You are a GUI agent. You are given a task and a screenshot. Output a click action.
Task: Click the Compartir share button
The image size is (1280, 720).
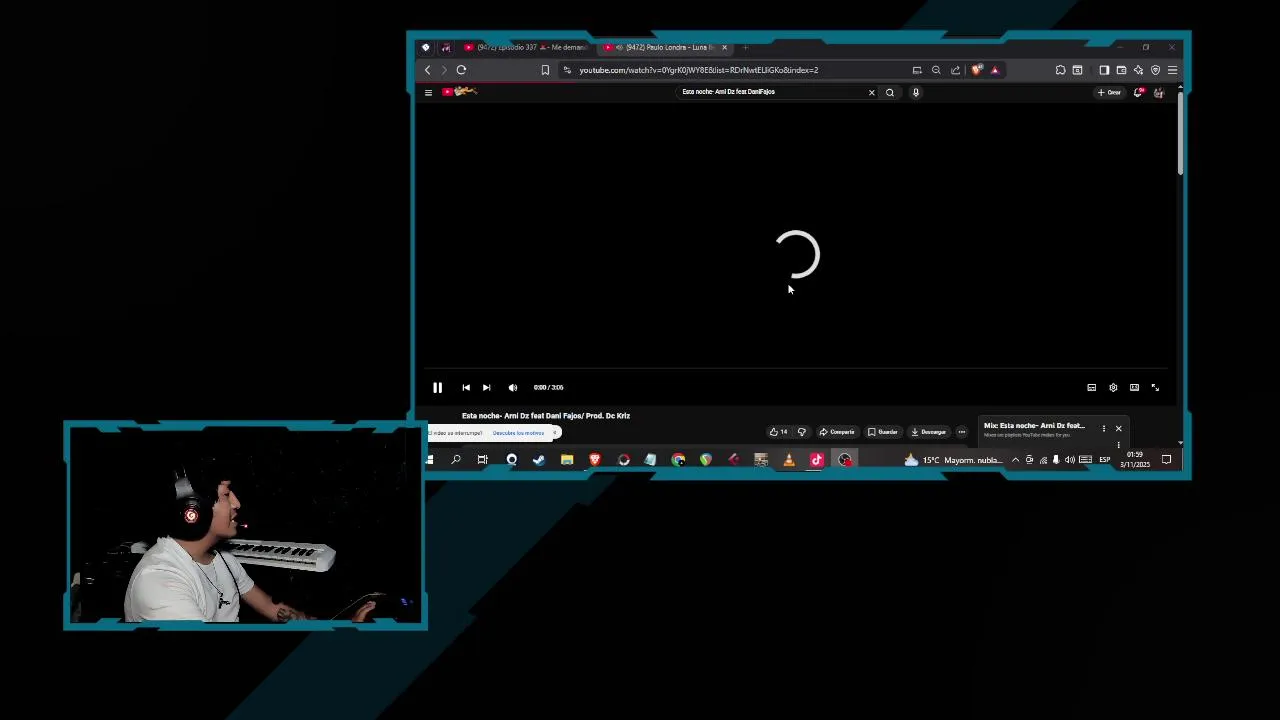tap(837, 432)
